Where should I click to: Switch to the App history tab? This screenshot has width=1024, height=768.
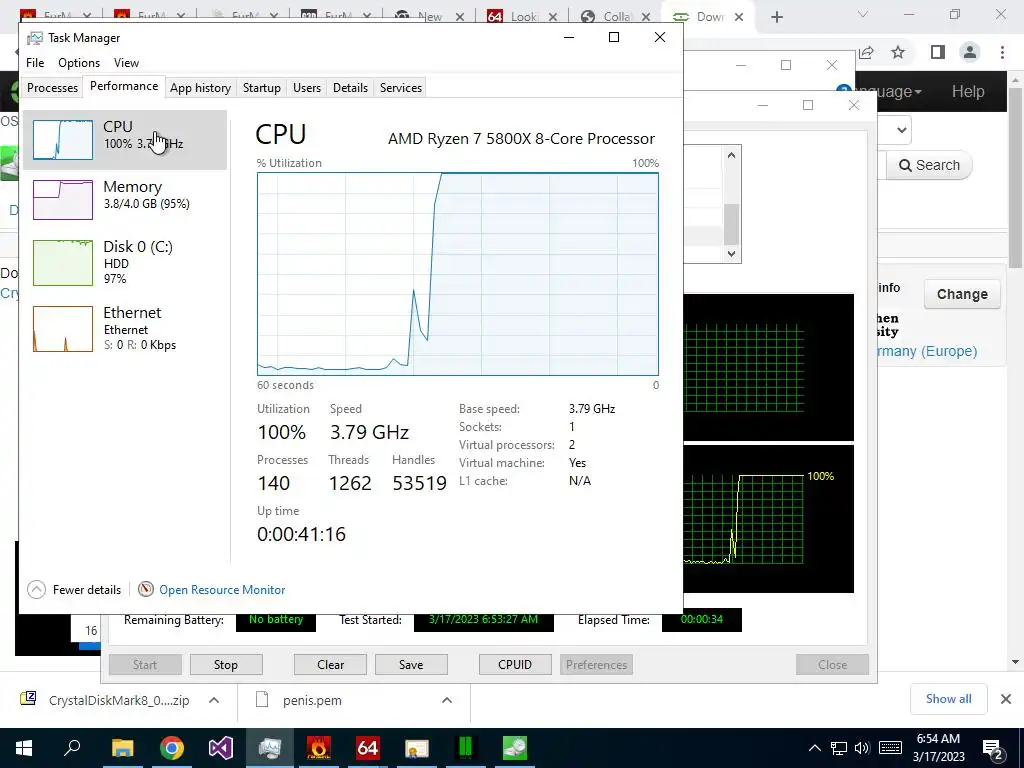(x=200, y=88)
